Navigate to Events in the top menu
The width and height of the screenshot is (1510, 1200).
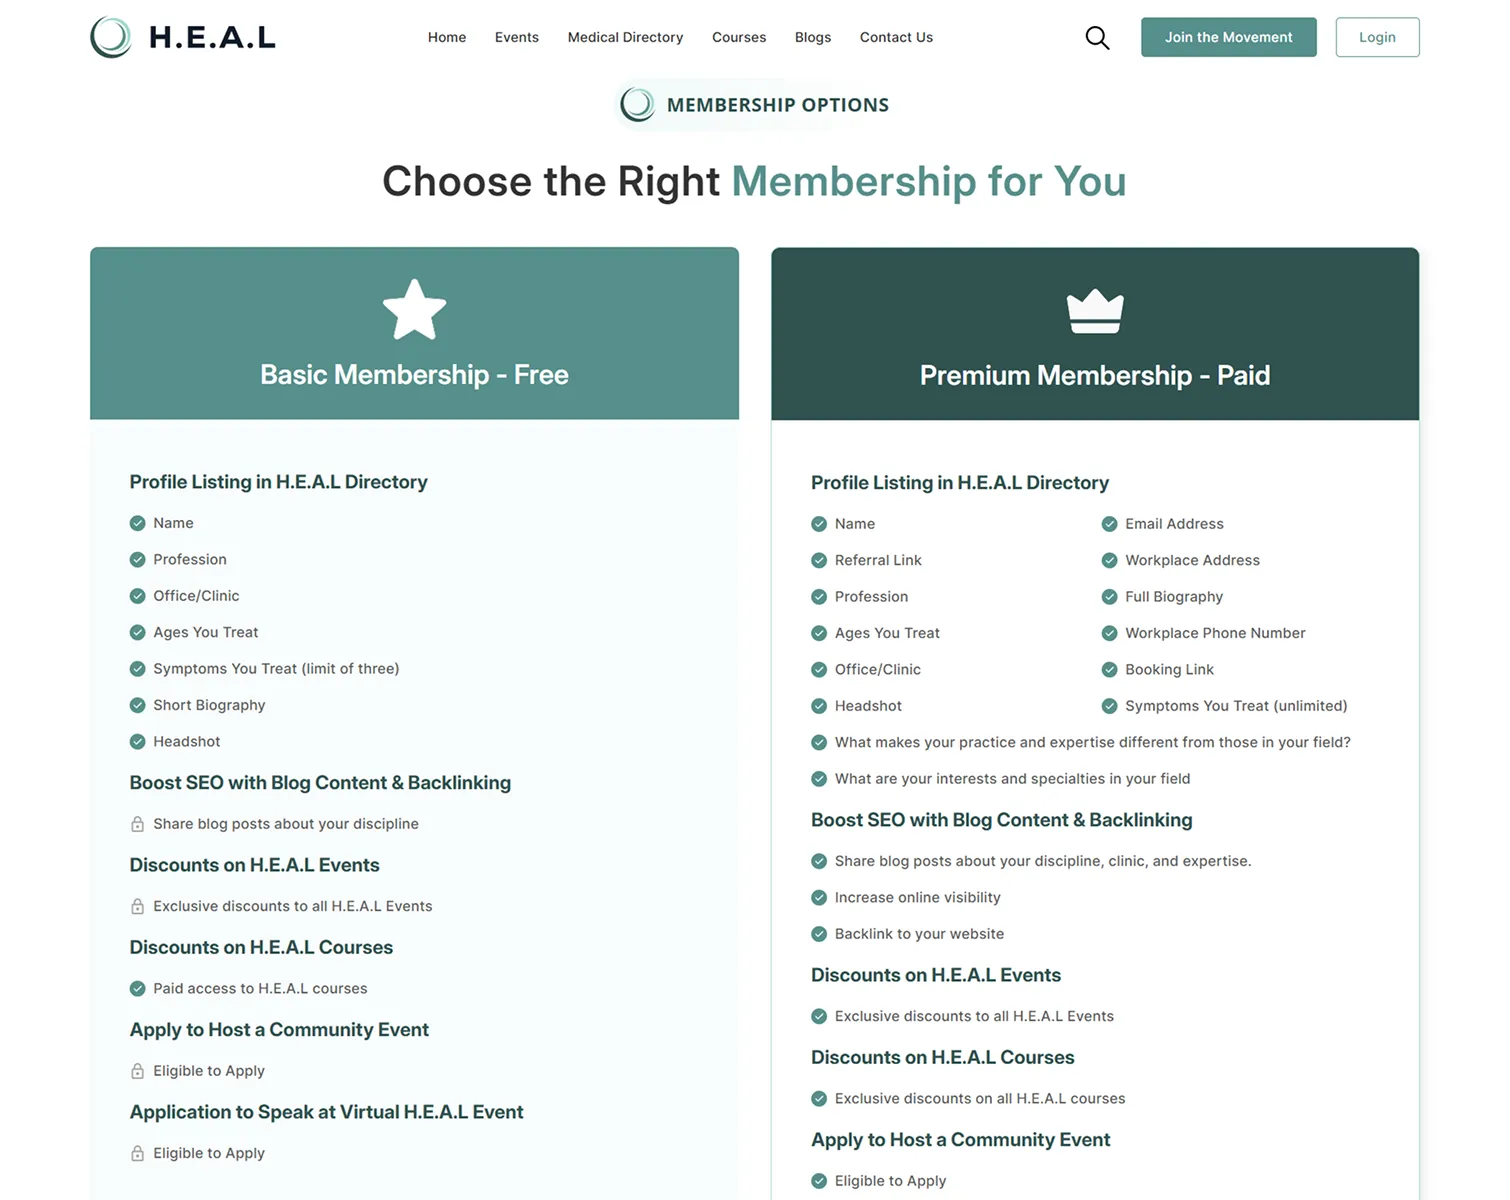(x=517, y=37)
